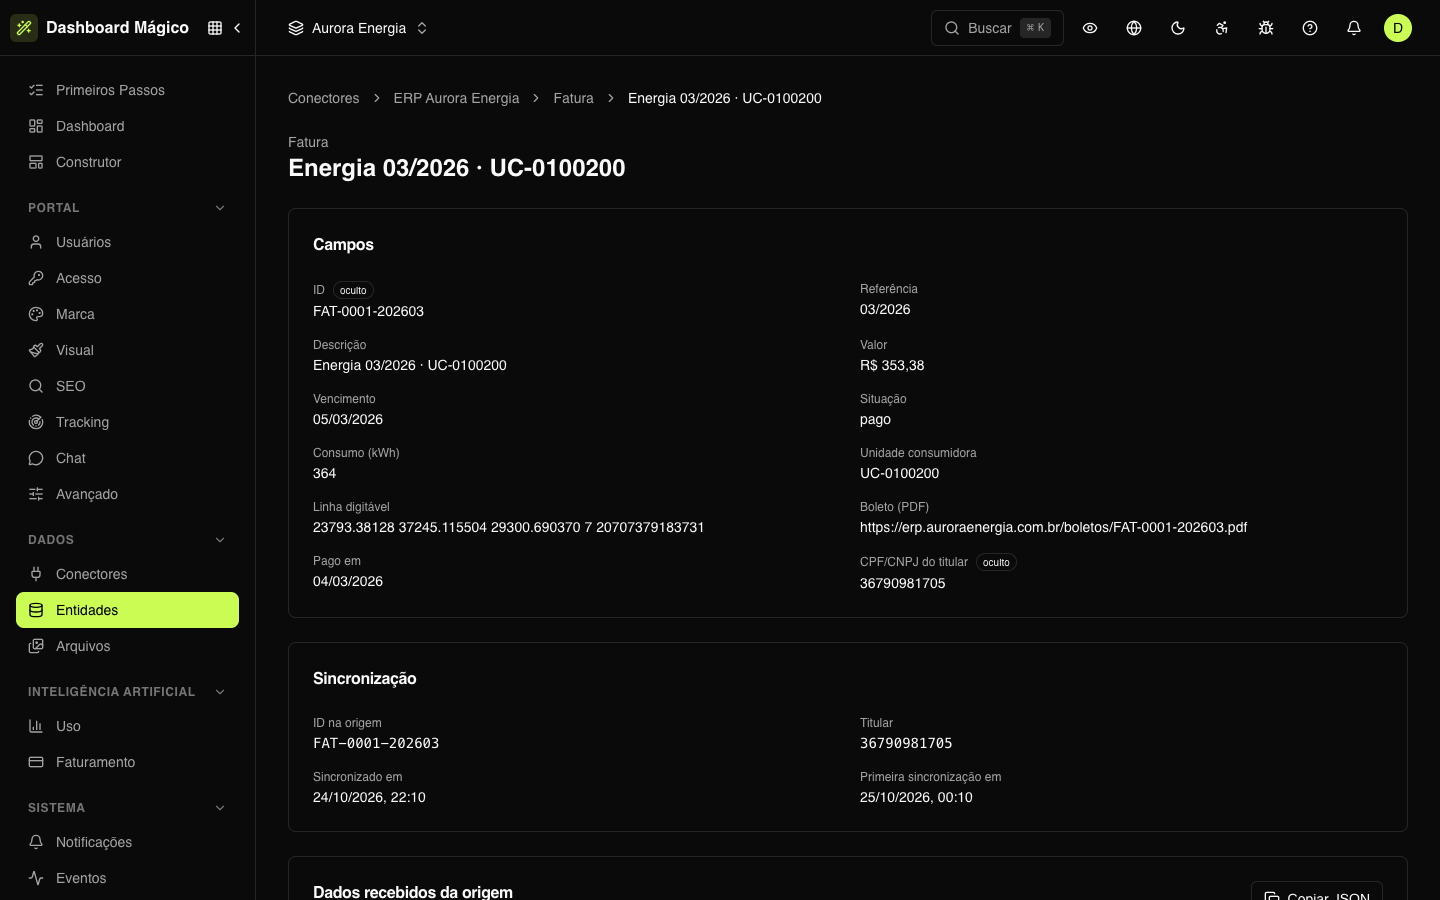Image resolution: width=1440 pixels, height=900 pixels.
Task: Click the SEO magnifier icon
Action: click(36, 386)
